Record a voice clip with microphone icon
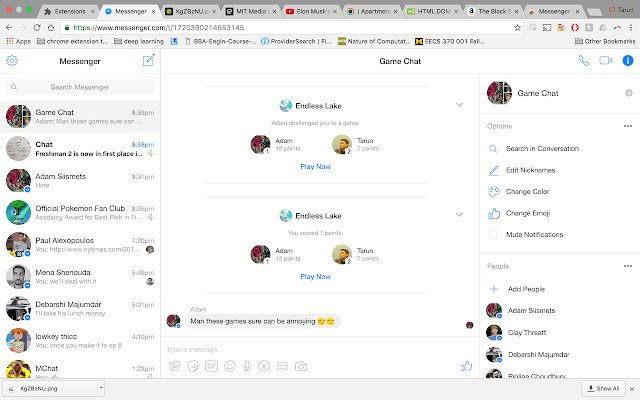The width and height of the screenshot is (640, 400). pyautogui.click(x=247, y=366)
